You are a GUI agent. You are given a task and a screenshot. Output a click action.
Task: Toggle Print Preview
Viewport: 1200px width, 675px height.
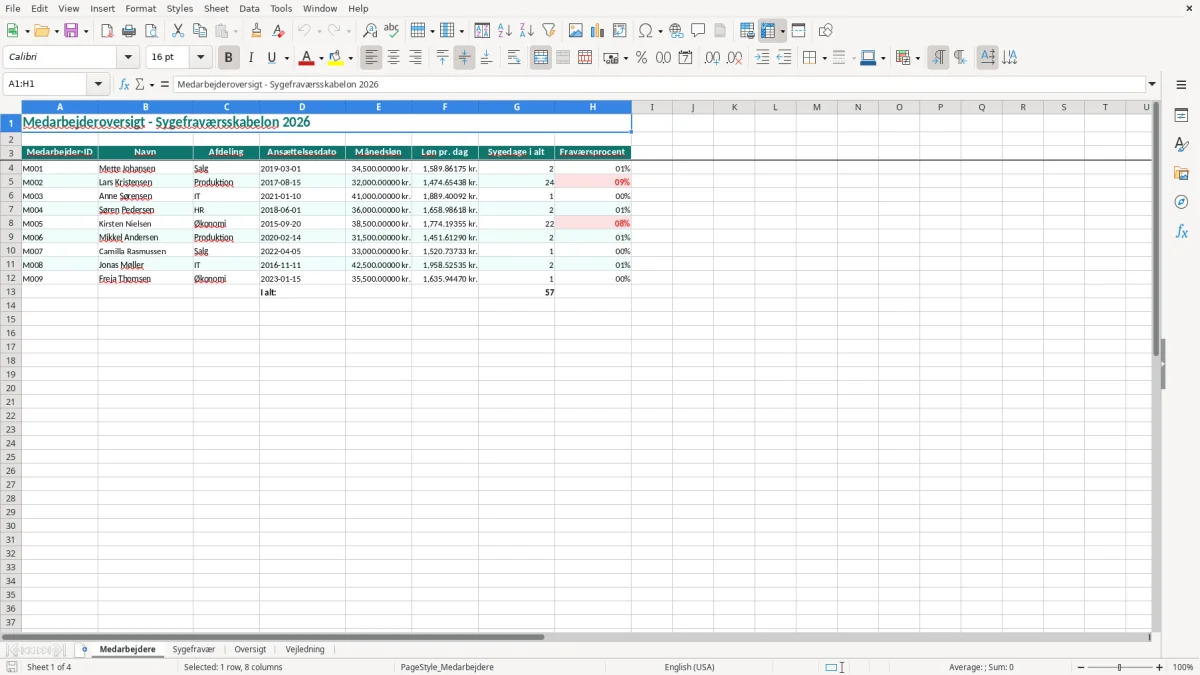coord(151,31)
